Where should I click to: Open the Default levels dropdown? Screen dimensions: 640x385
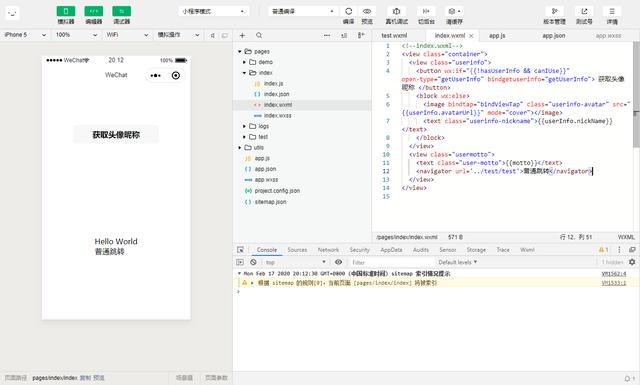point(458,262)
